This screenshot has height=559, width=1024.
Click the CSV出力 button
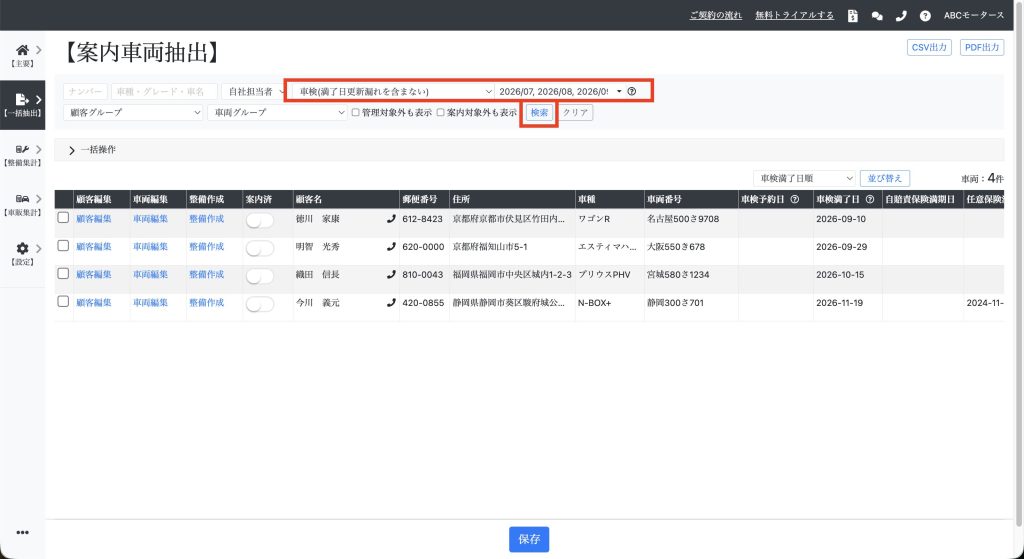pyautogui.click(x=929, y=48)
